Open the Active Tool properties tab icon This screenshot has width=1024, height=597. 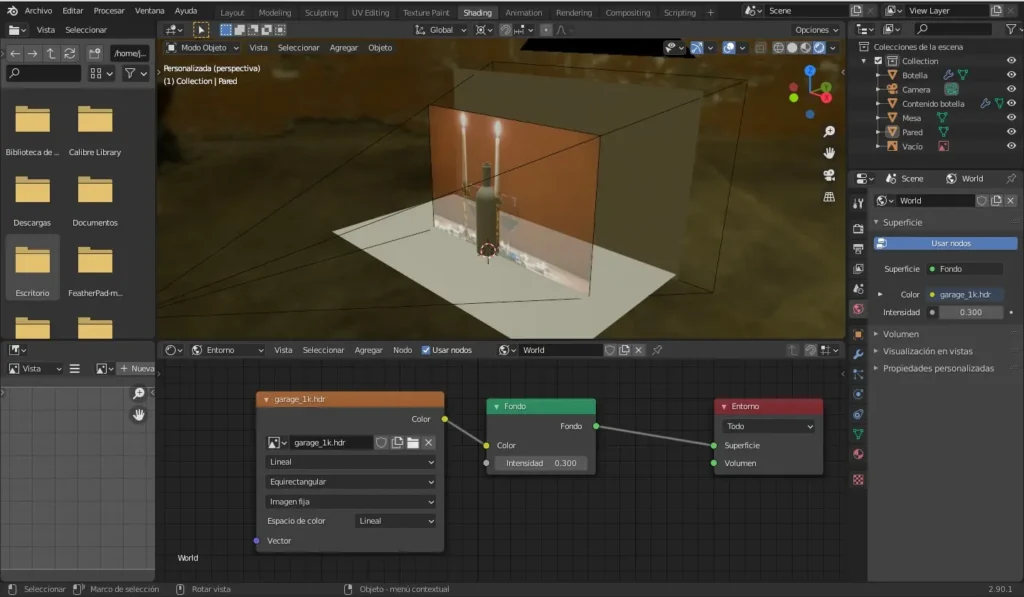(x=858, y=203)
